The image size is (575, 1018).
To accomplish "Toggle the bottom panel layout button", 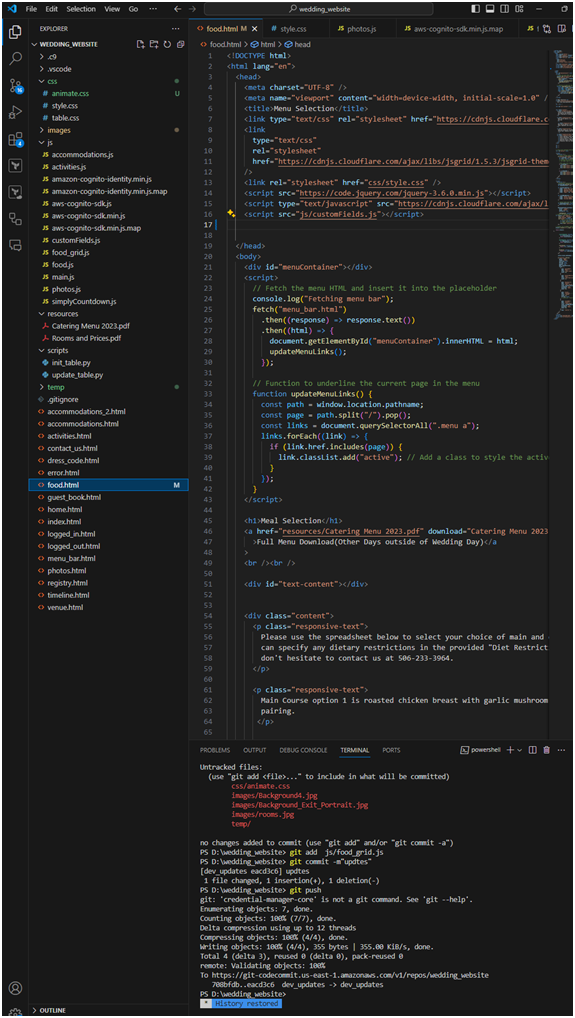I will point(489,9).
